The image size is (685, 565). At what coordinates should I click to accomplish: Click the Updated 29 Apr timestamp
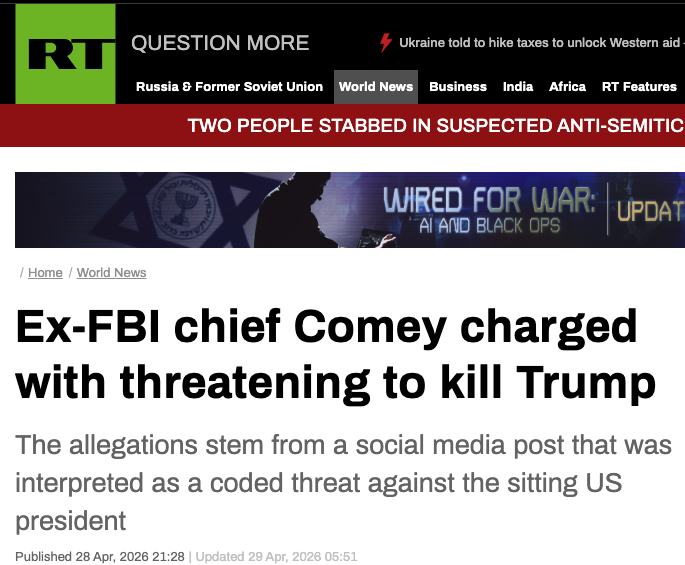tap(275, 556)
